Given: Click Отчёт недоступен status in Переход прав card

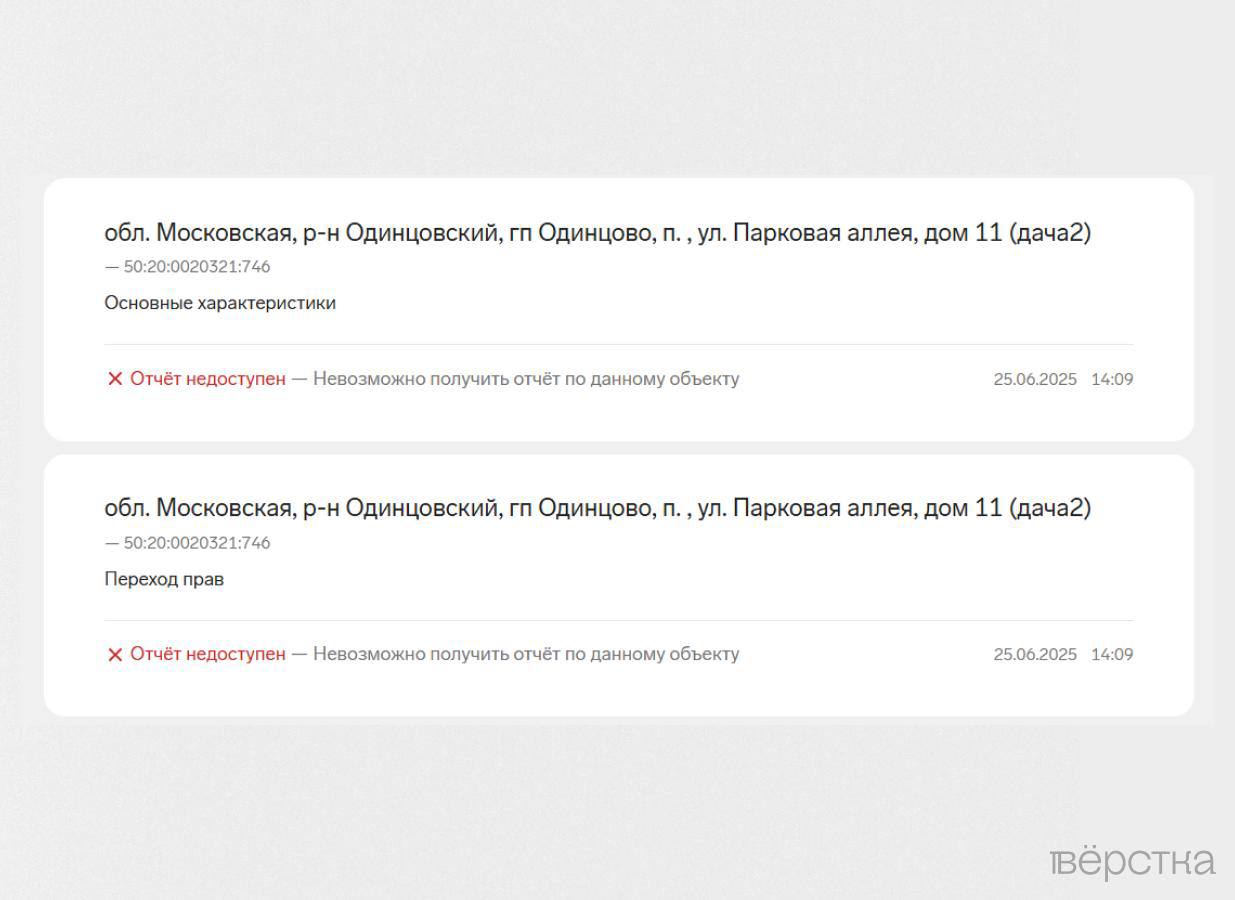Looking at the screenshot, I should point(207,654).
